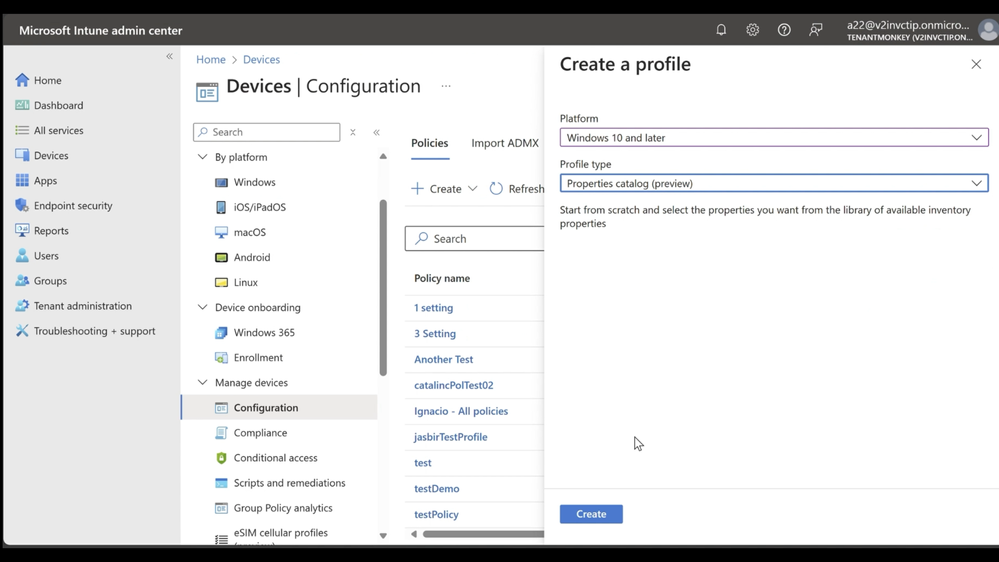This screenshot has width=999, height=562.
Task: Click the user account avatar
Action: 989,30
